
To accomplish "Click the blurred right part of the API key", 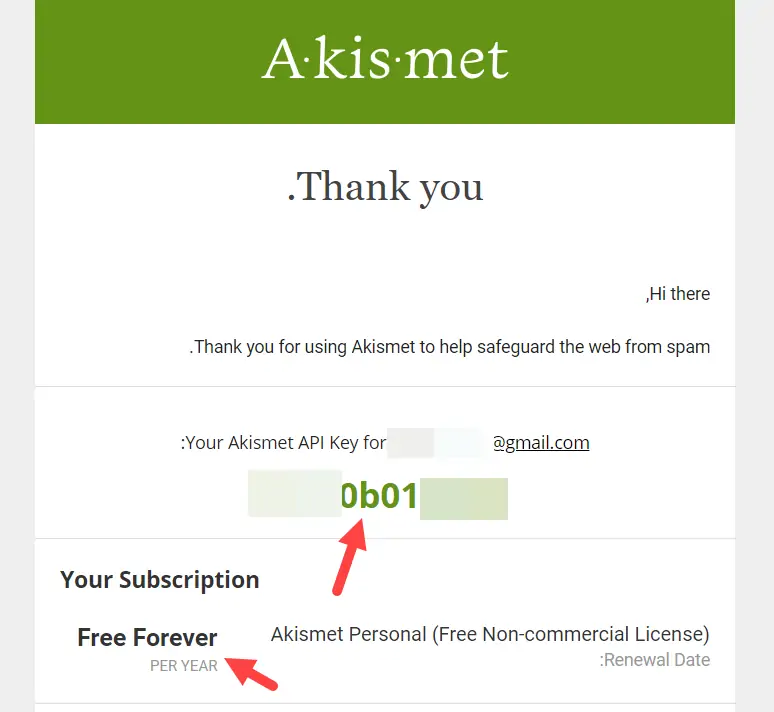I will click(463, 498).
